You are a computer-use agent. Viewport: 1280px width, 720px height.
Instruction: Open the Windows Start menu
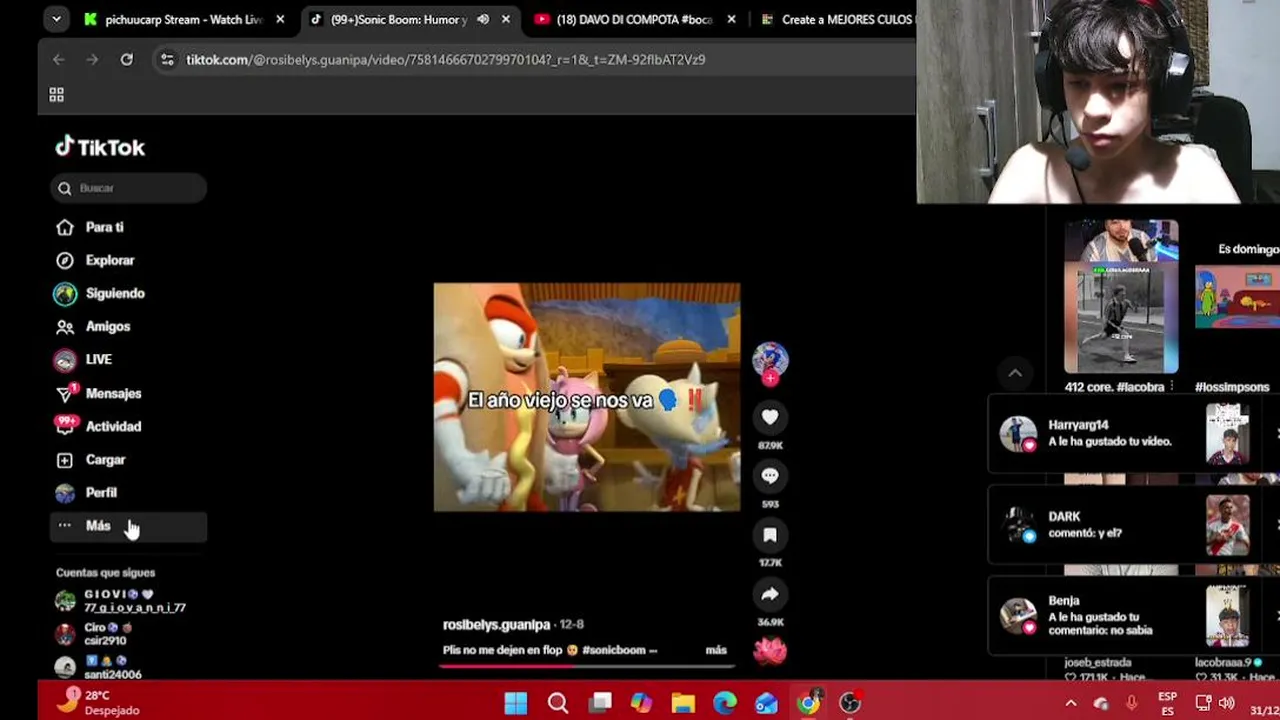[516, 703]
